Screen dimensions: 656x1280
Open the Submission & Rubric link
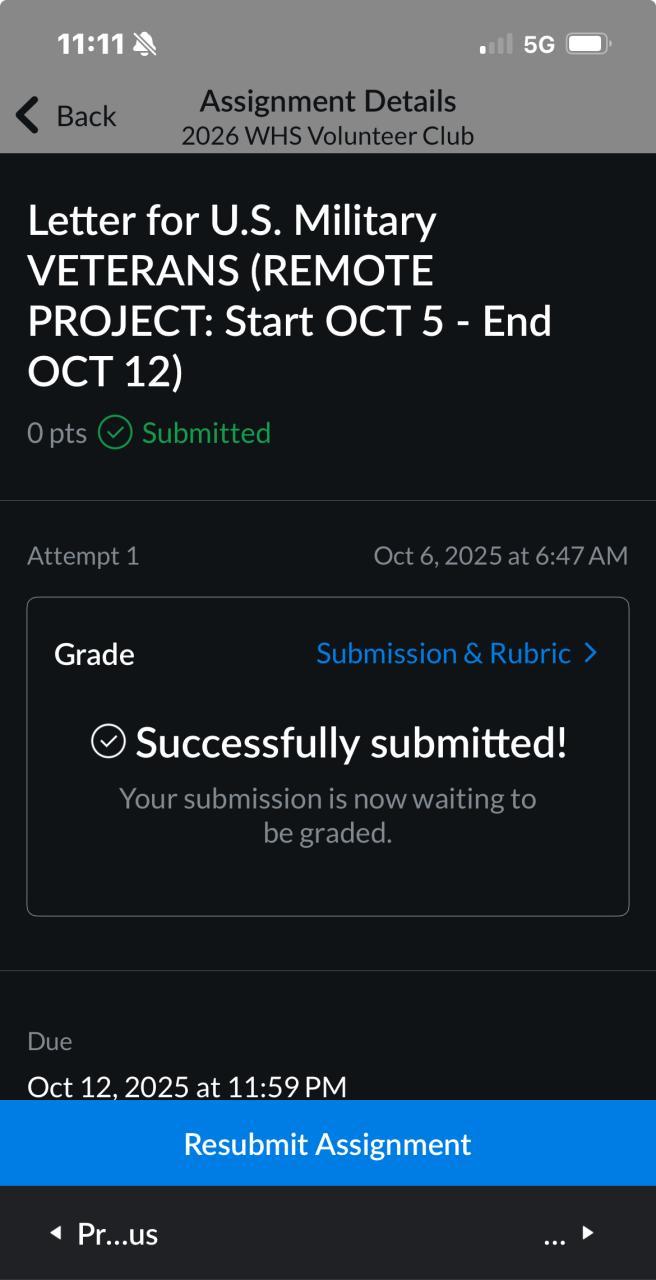[443, 653]
